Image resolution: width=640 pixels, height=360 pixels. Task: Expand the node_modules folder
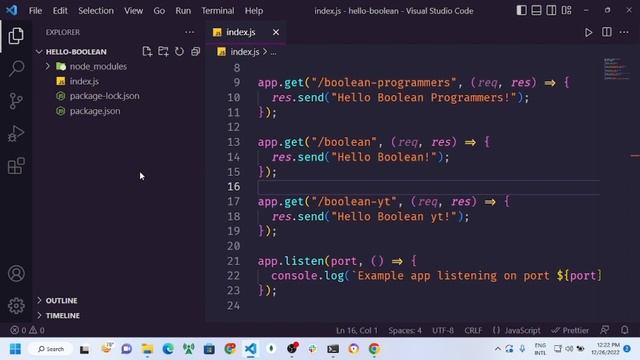pos(47,66)
